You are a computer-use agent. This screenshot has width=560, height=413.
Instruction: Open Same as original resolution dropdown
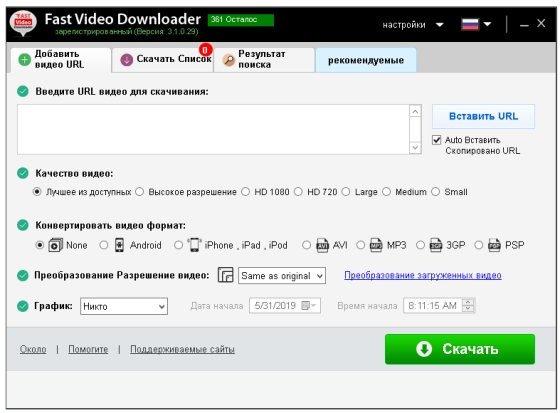282,276
